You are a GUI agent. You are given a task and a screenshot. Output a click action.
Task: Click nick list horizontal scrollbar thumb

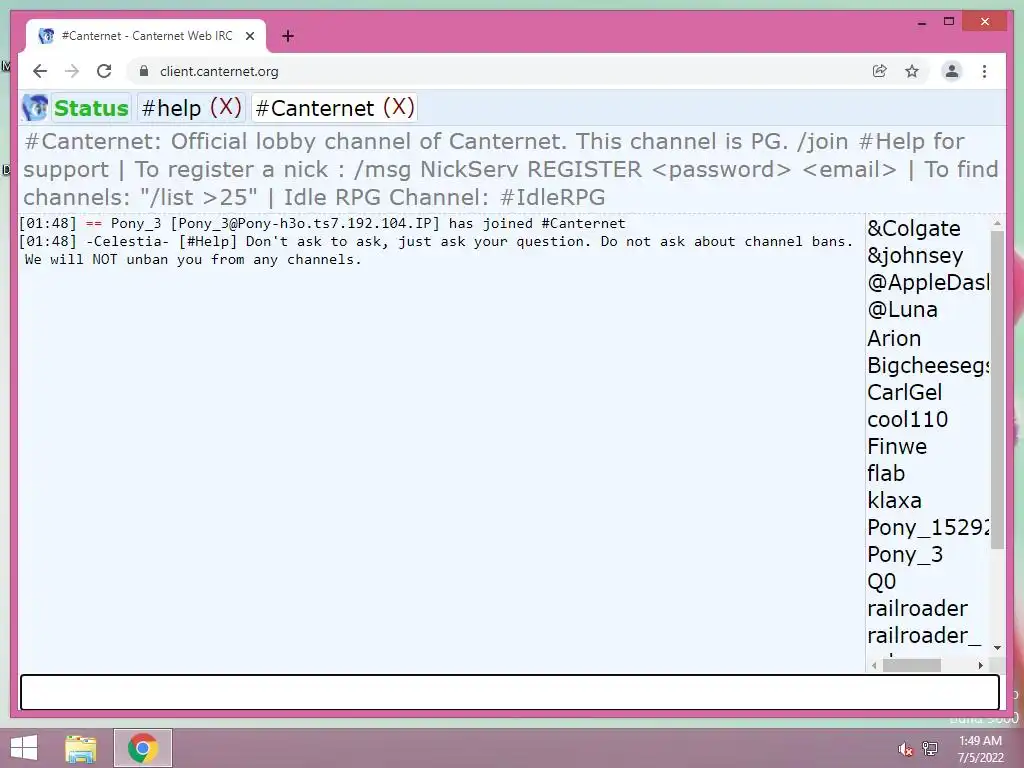coord(912,665)
